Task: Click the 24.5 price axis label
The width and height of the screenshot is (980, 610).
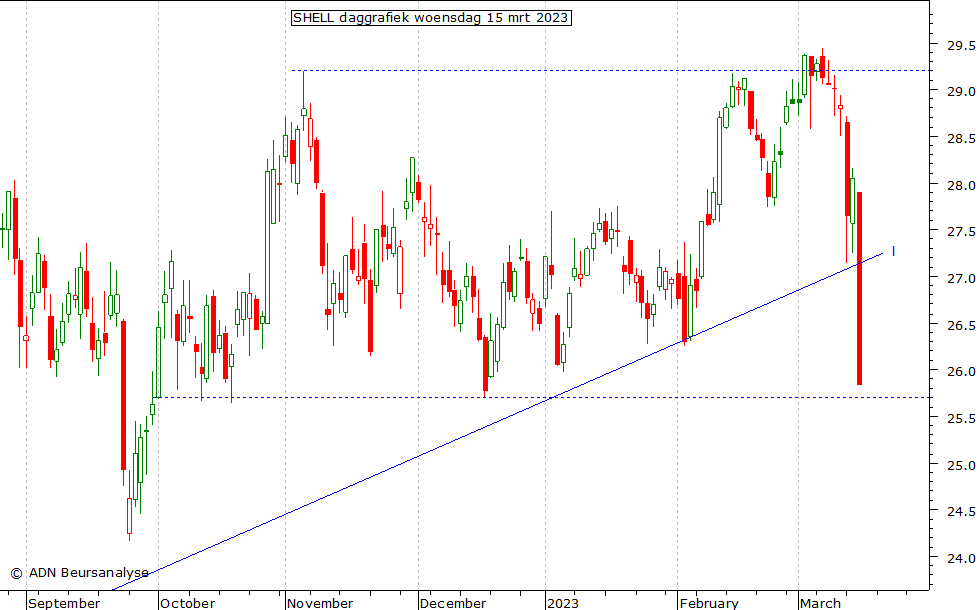Action: (x=961, y=511)
